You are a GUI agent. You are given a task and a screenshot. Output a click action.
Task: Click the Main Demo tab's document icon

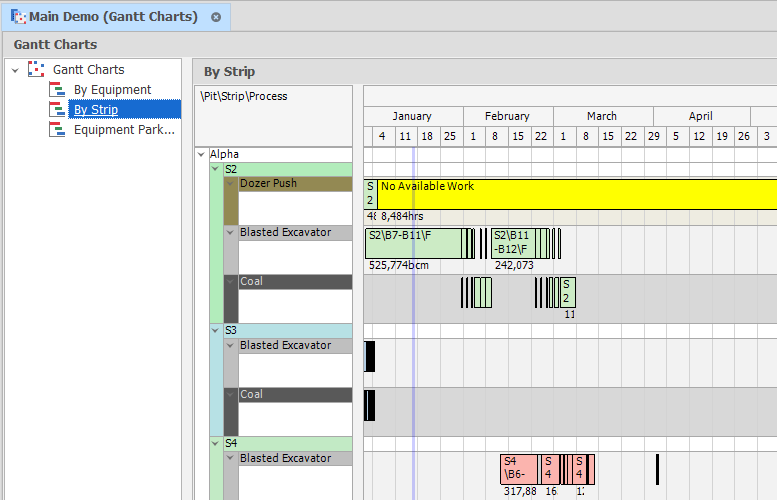18,17
